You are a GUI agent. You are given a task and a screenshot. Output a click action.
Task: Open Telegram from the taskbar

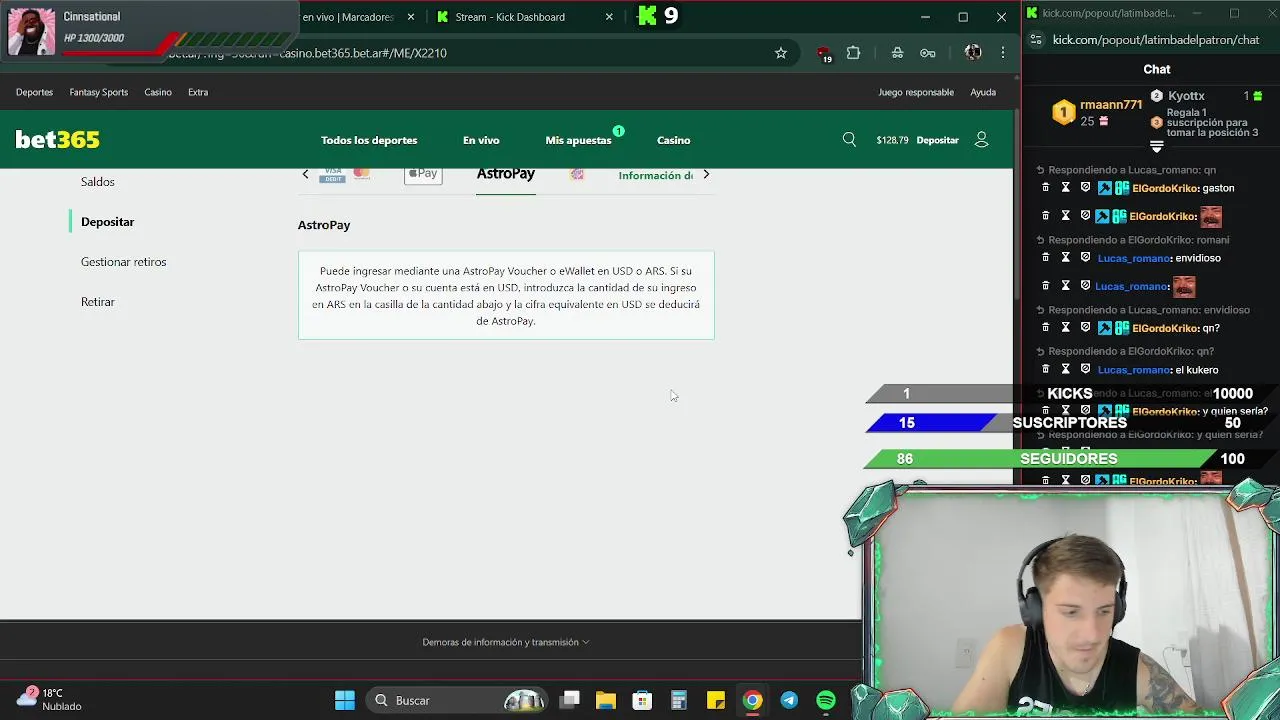tap(789, 700)
